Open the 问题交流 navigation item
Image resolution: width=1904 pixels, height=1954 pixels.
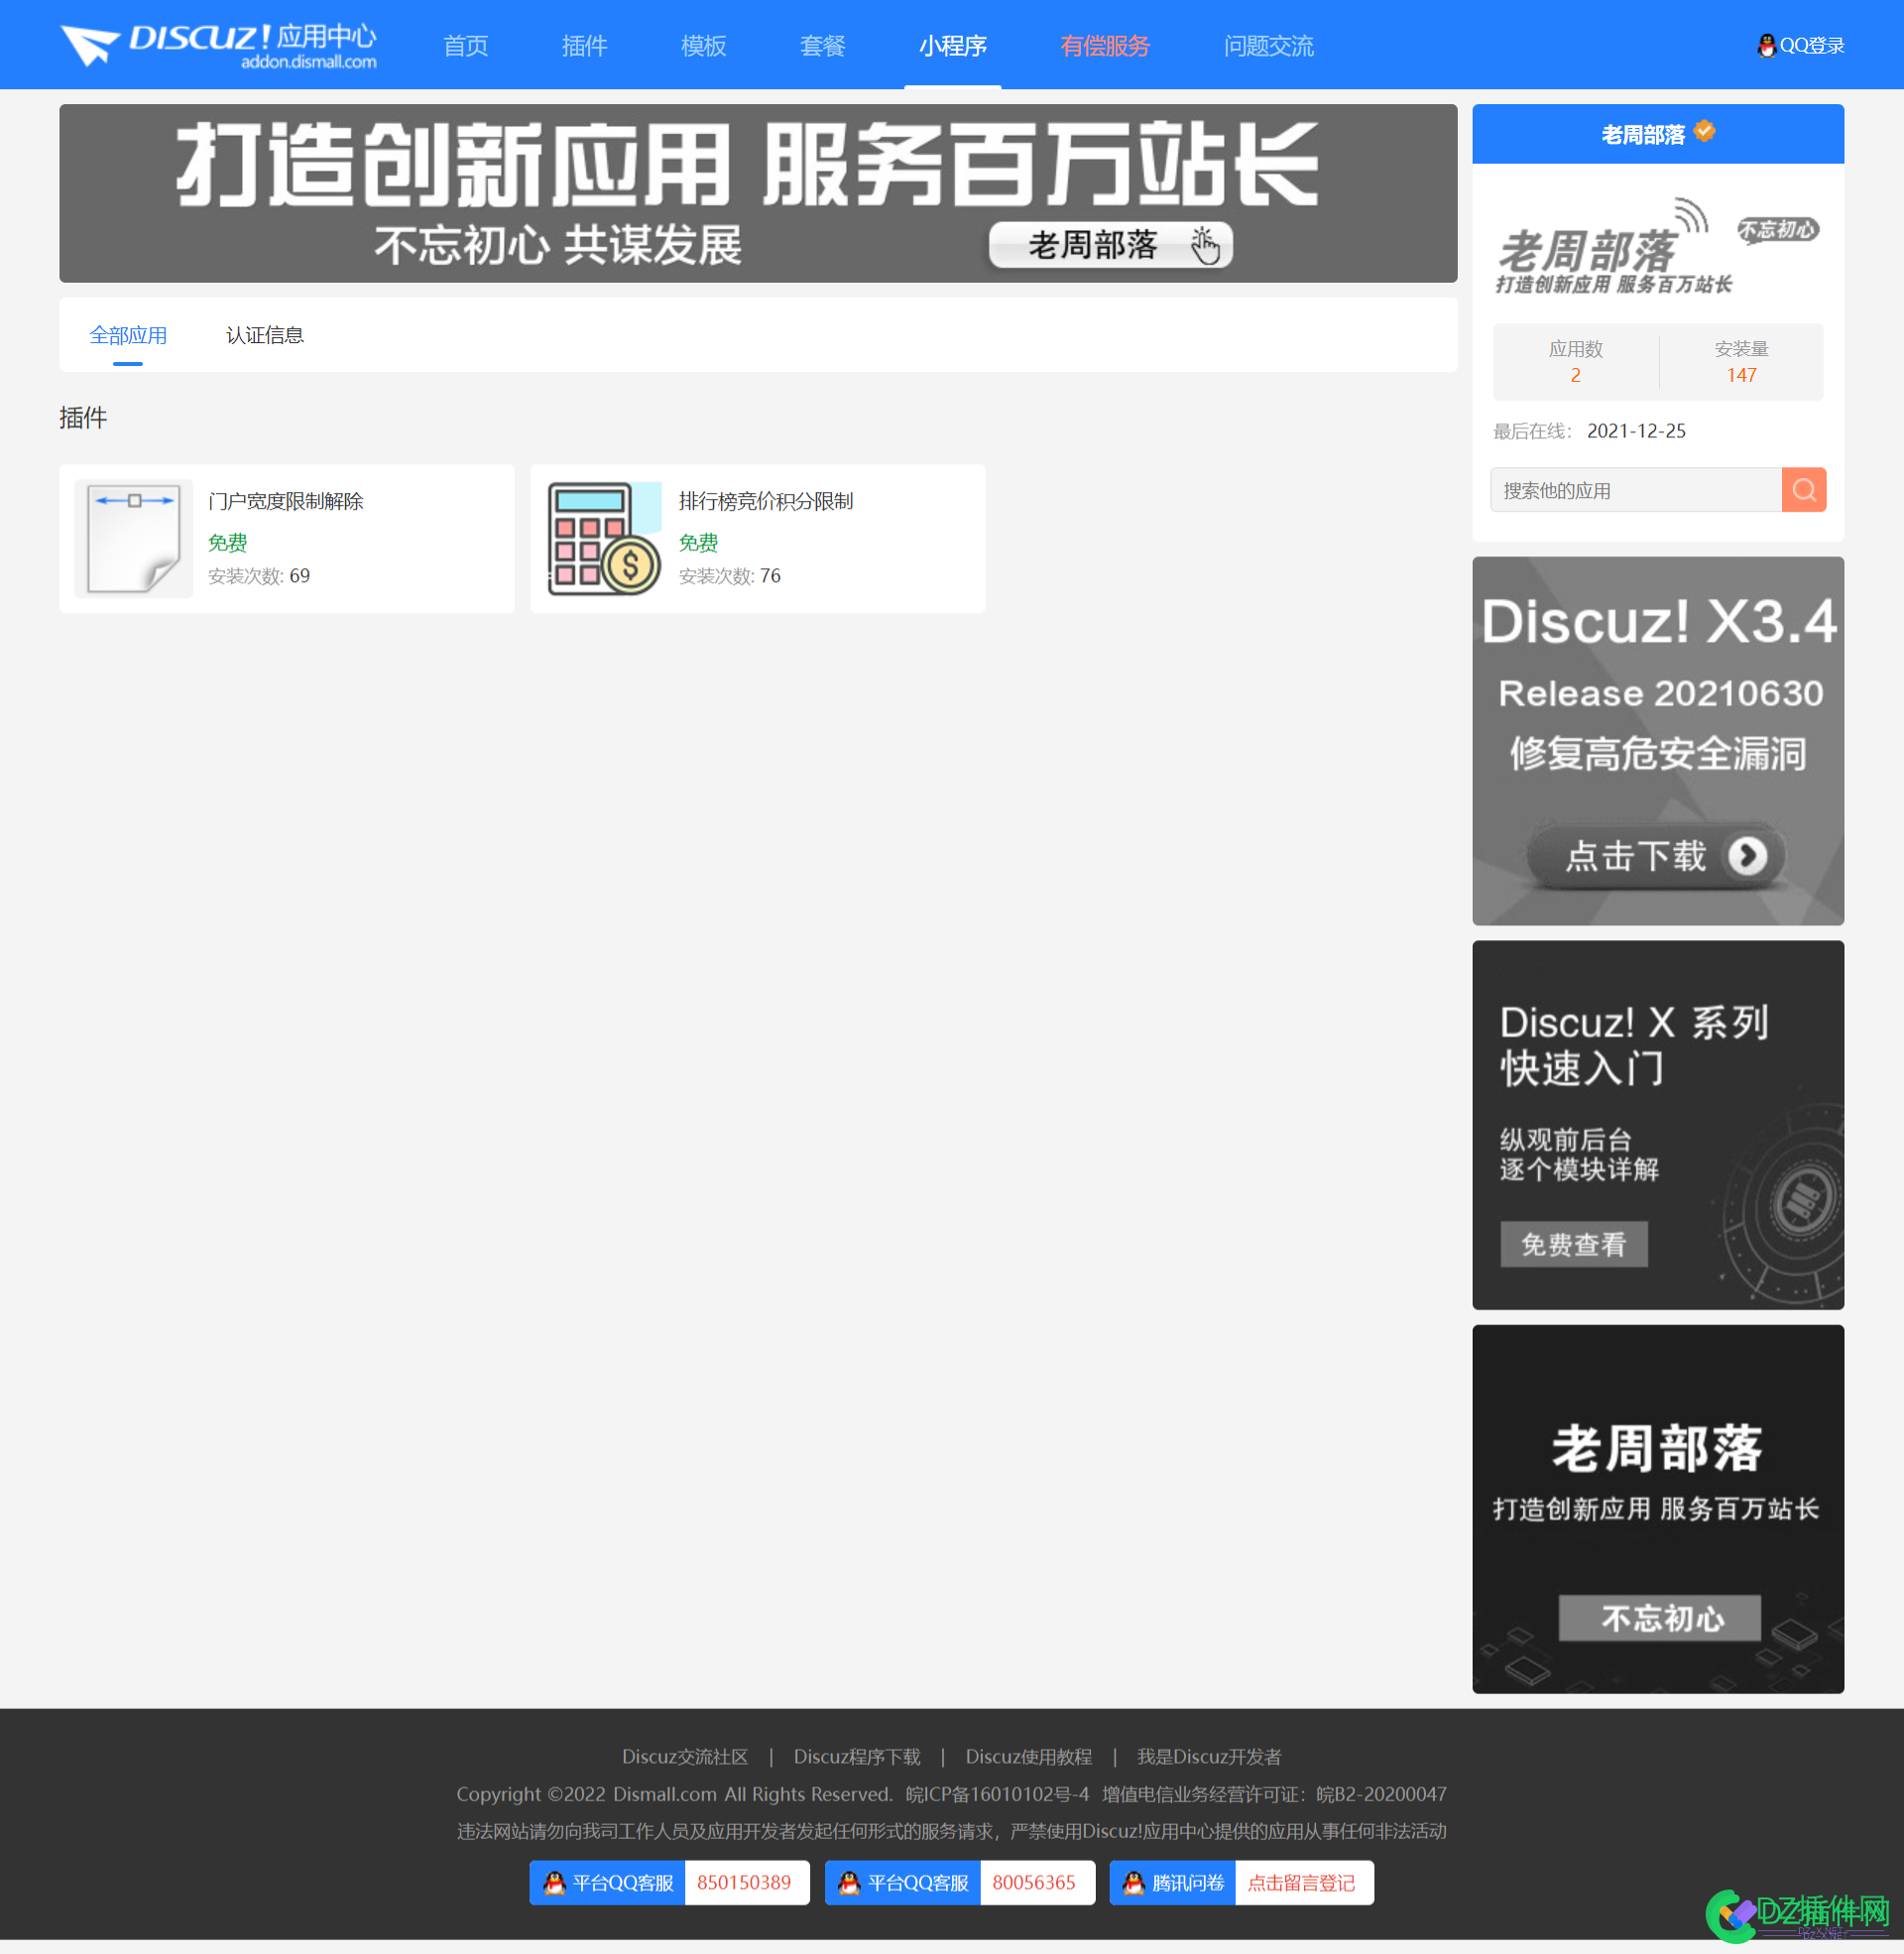point(1269,45)
